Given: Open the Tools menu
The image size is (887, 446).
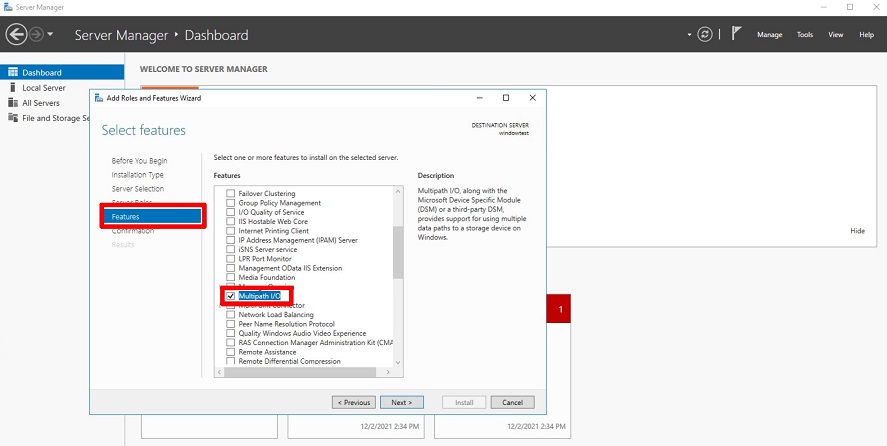Looking at the screenshot, I should (805, 35).
